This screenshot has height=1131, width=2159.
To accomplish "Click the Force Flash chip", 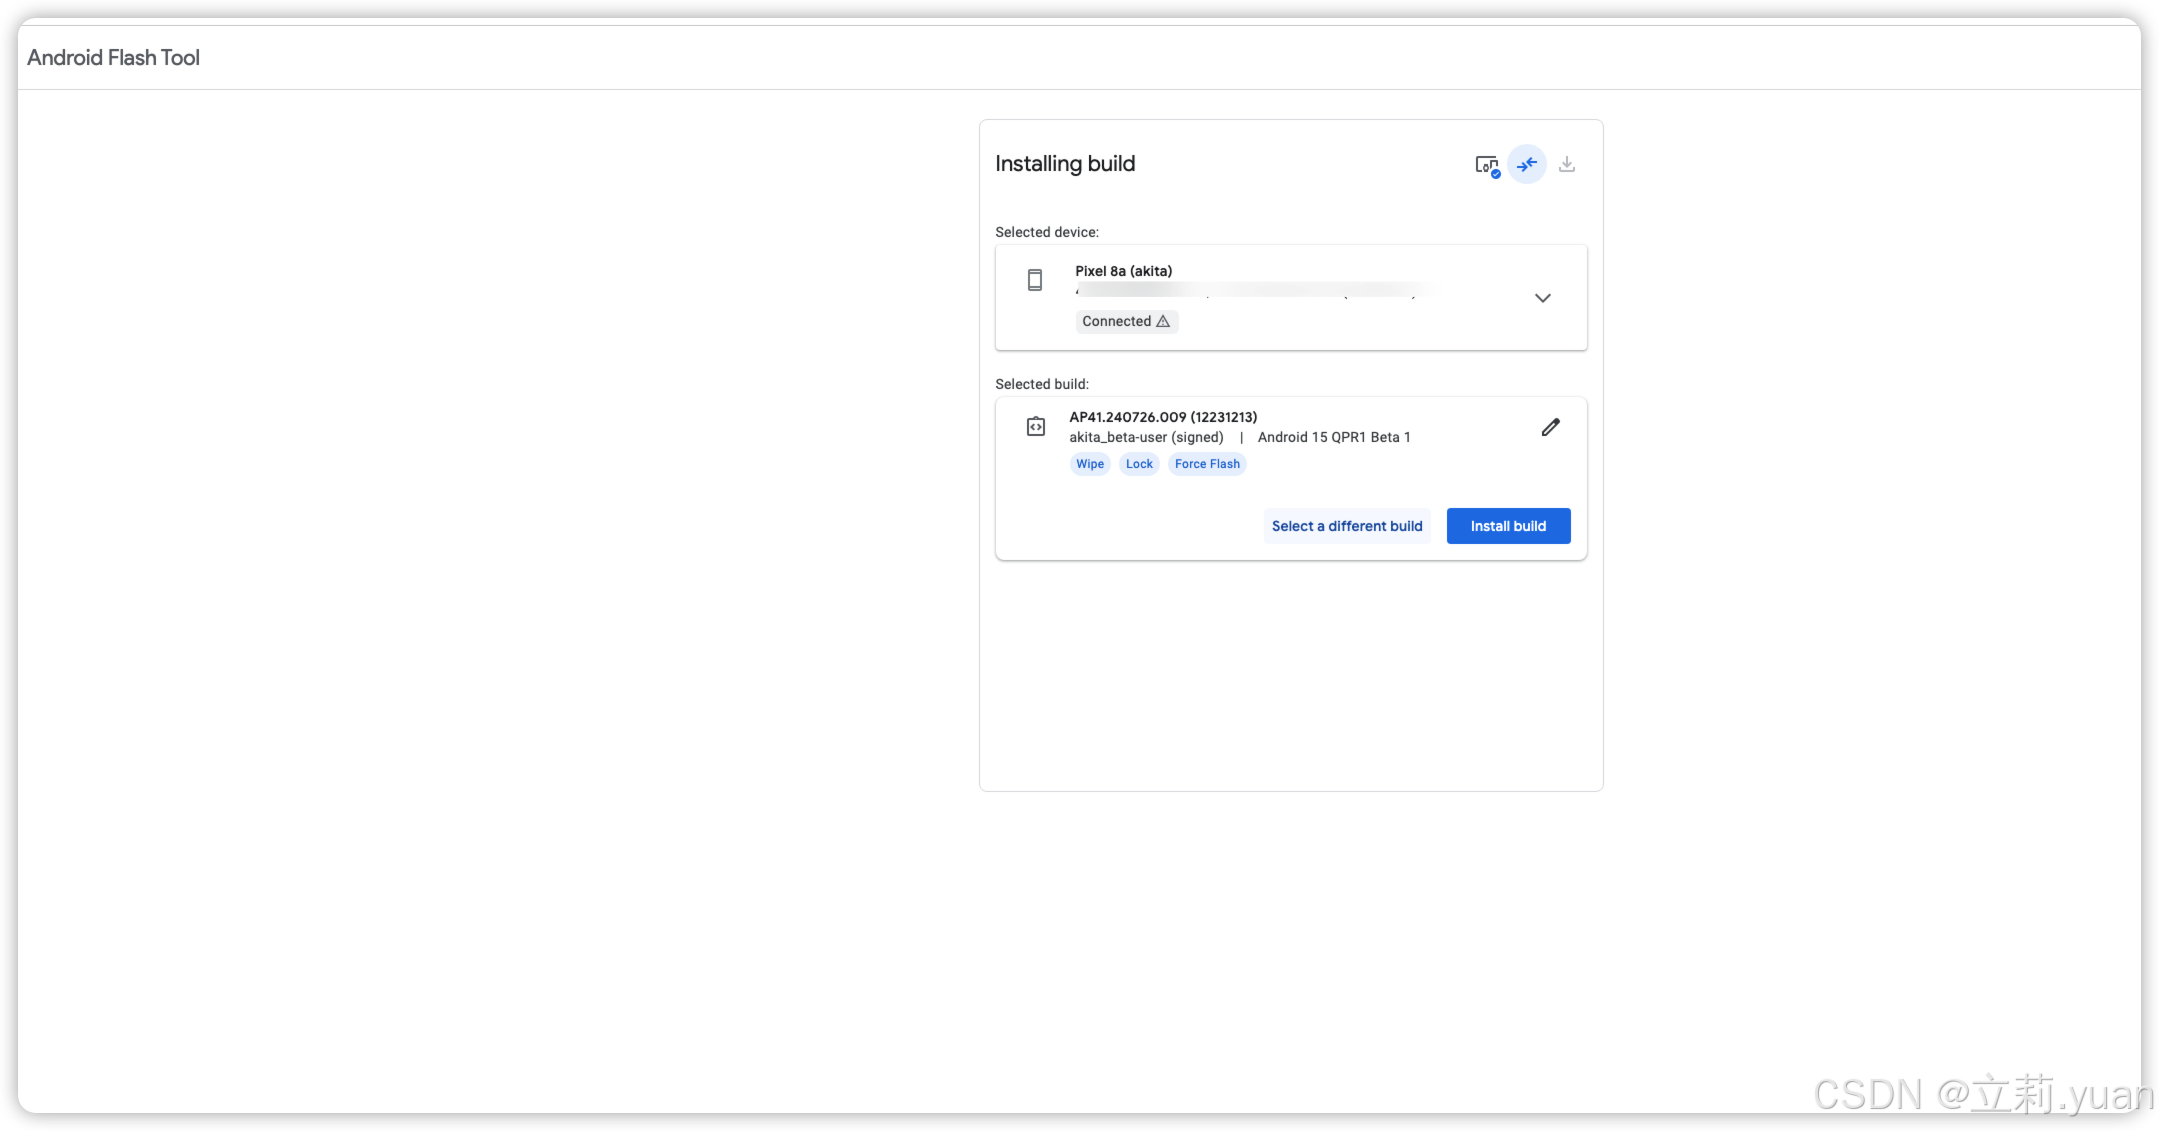I will point(1207,464).
